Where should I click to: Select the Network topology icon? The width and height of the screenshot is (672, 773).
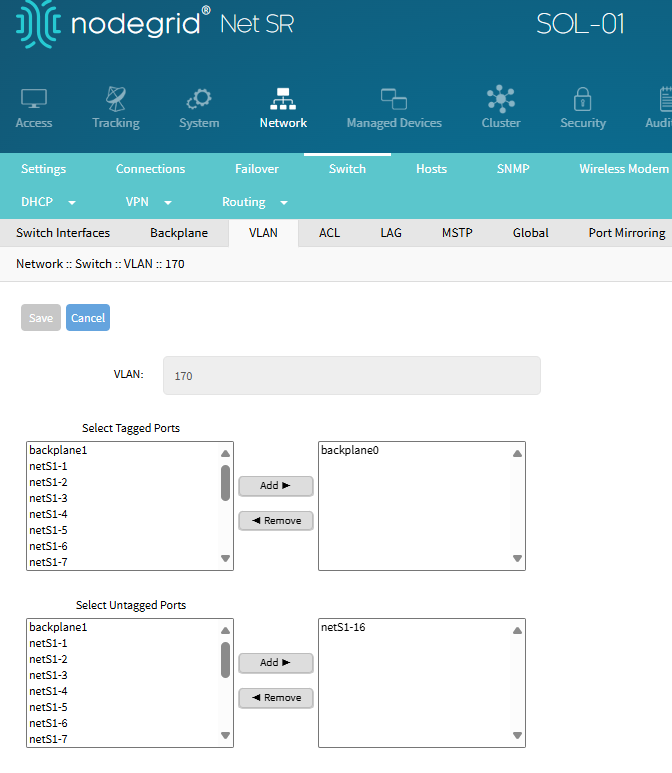point(283,99)
